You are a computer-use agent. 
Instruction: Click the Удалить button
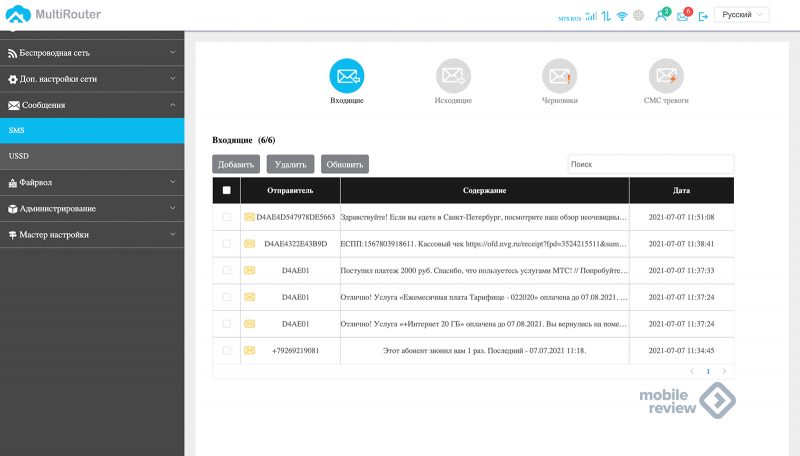point(290,164)
